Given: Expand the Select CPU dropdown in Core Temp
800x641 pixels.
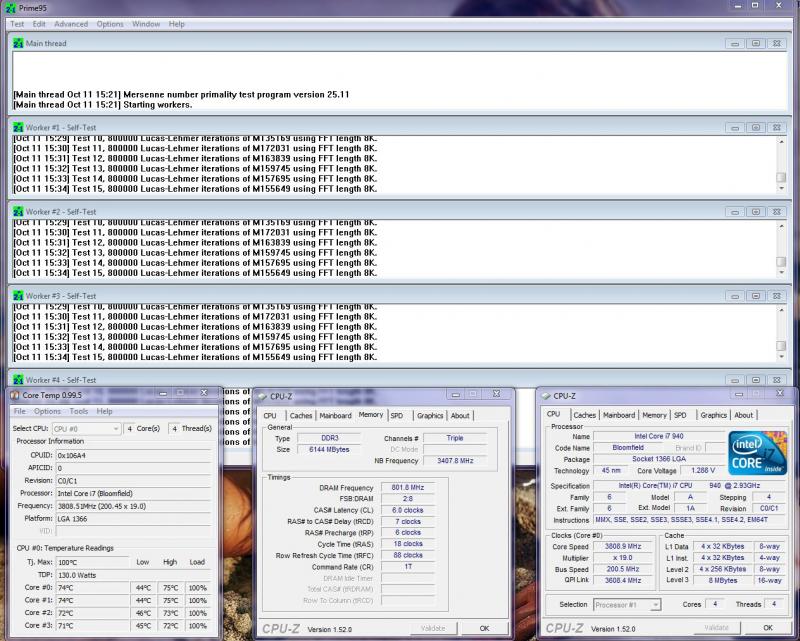Looking at the screenshot, I should tap(86, 429).
